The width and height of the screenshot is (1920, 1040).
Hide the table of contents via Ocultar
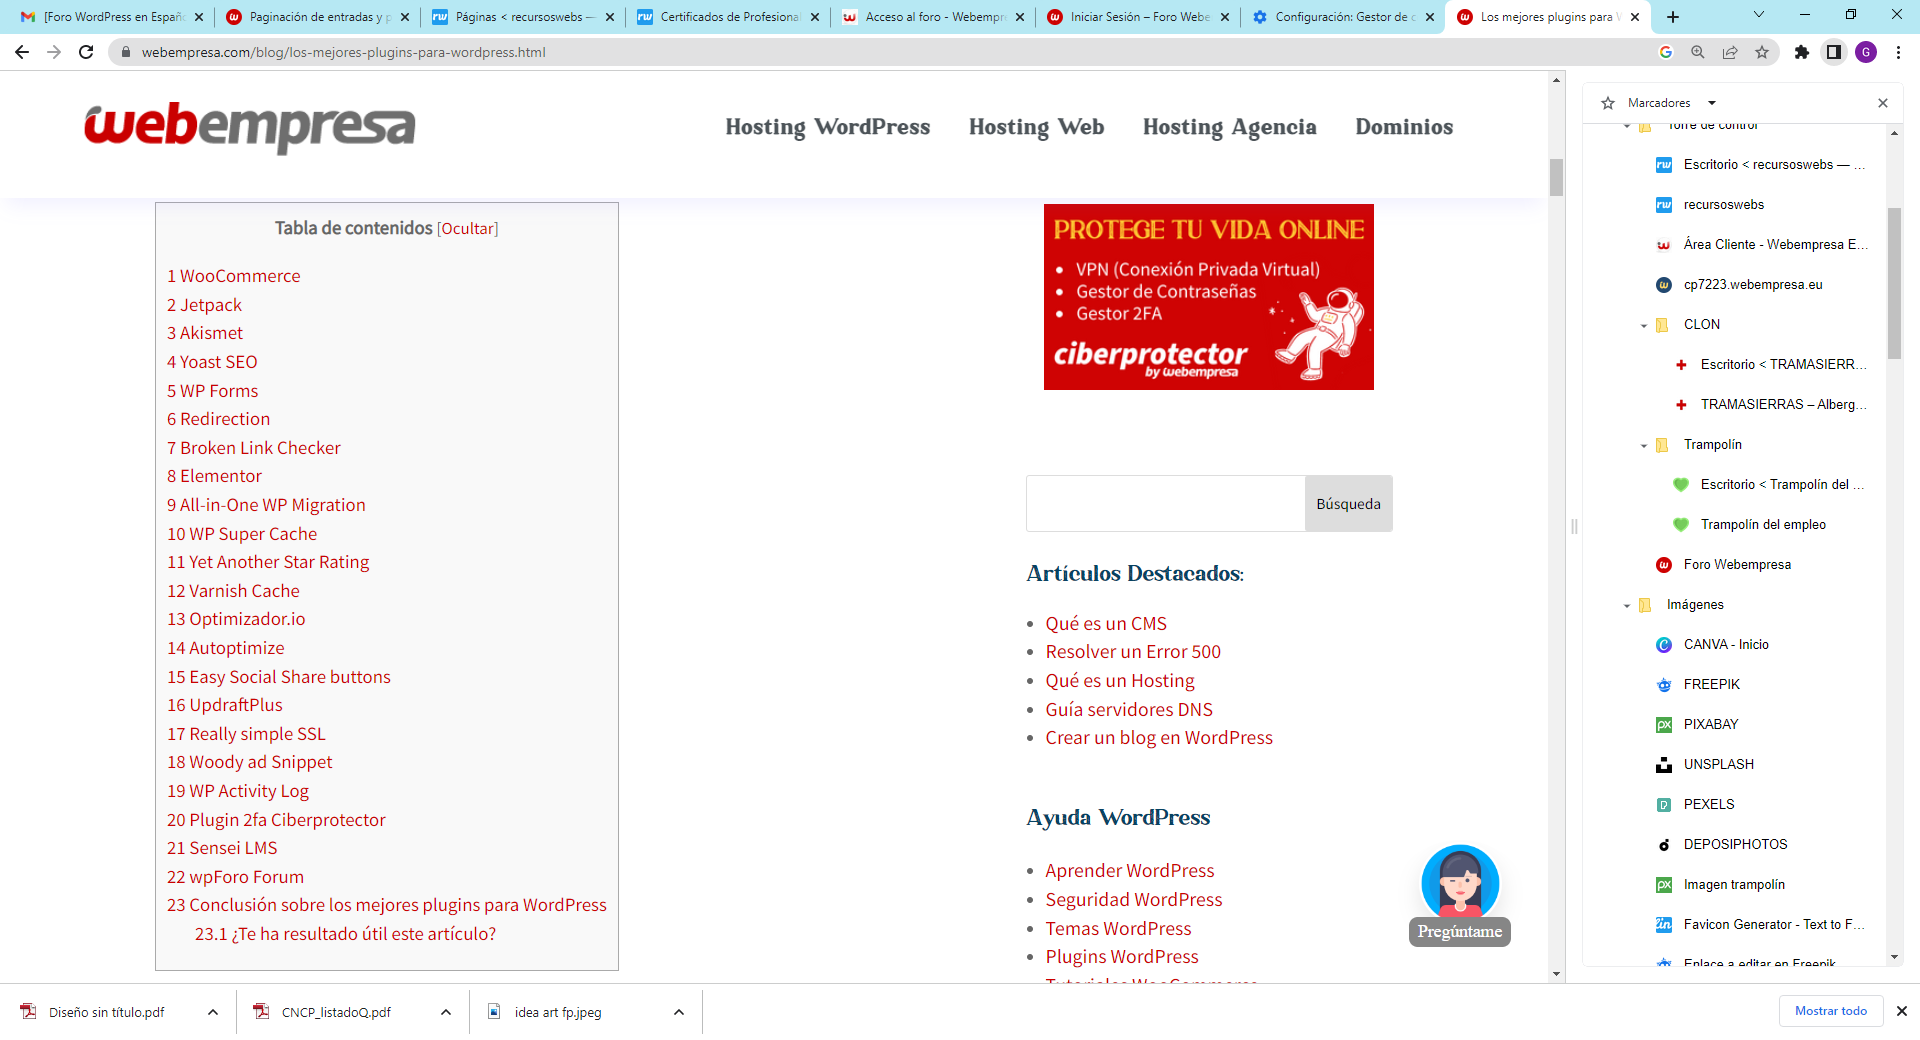[467, 229]
